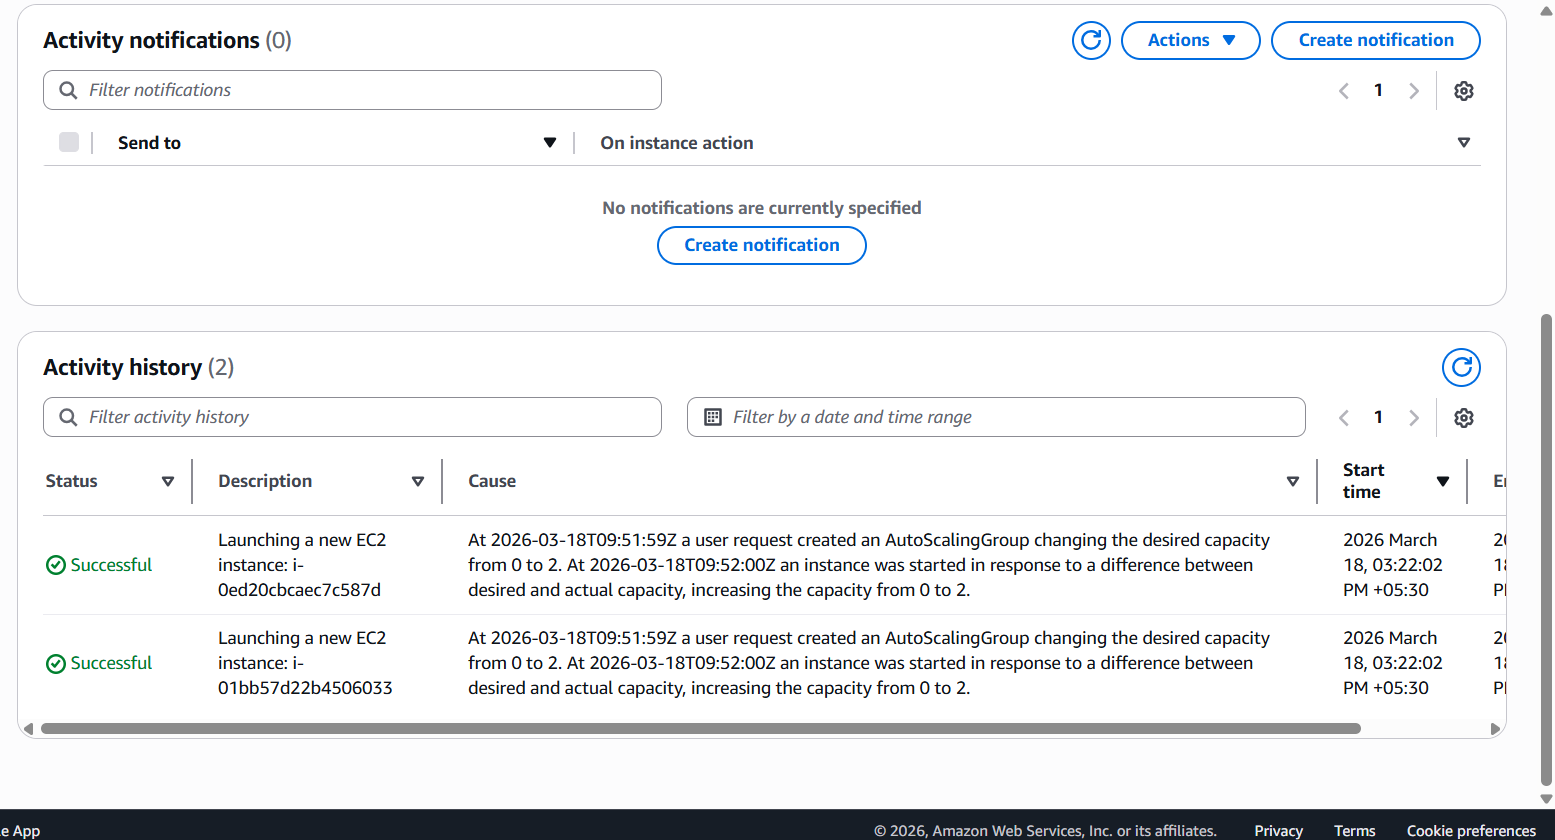This screenshot has height=840, width=1555.
Task: Open Activity history settings gear
Action: 1464,417
